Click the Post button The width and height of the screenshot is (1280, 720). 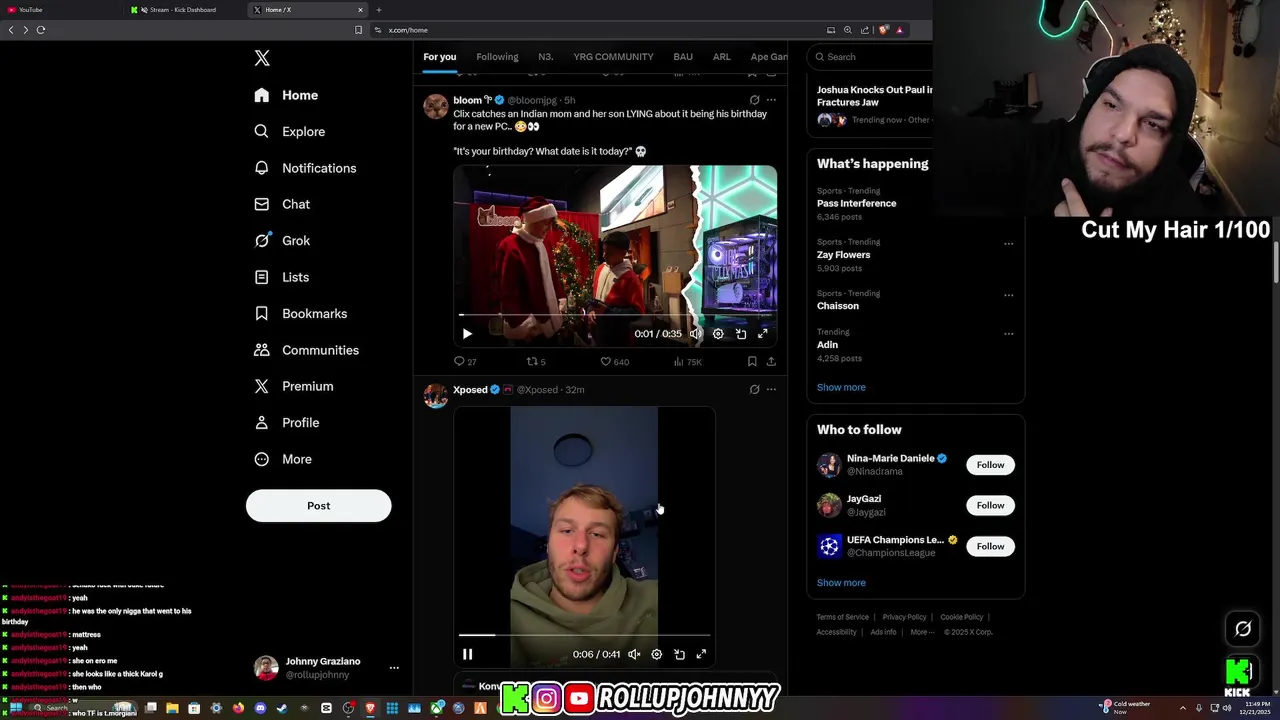tap(318, 505)
